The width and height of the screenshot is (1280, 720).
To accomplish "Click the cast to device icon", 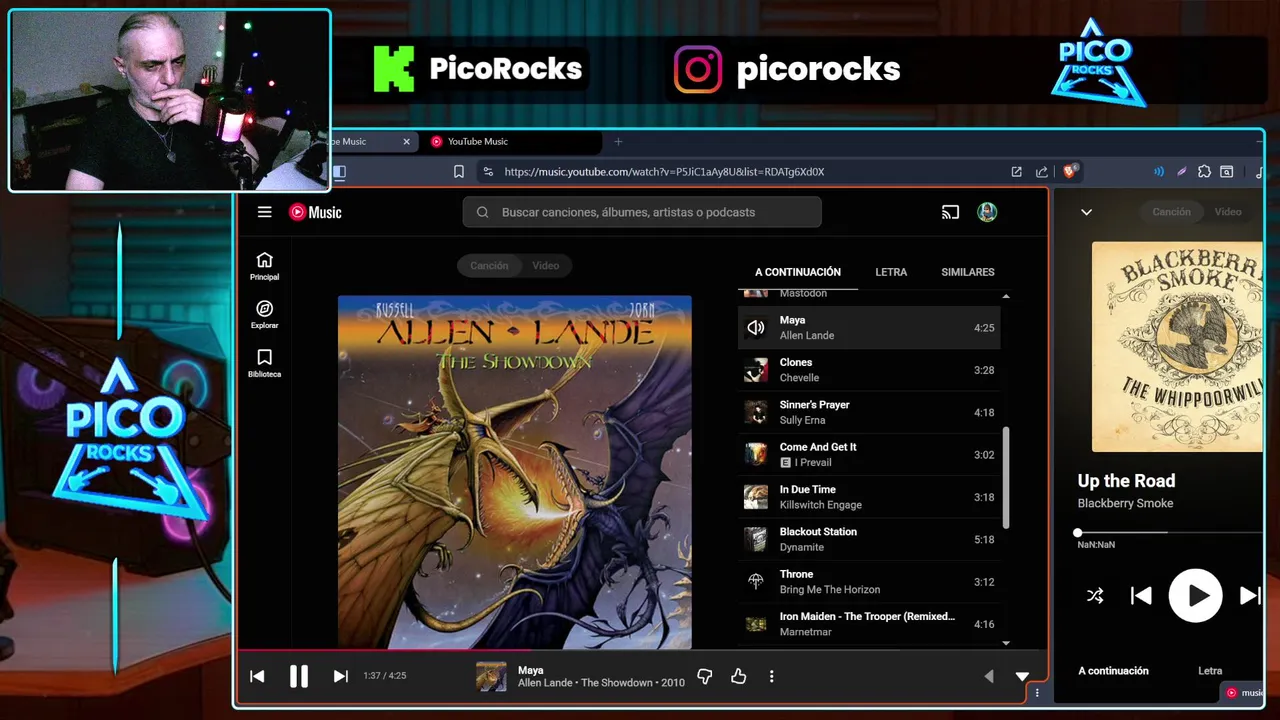I will coord(950,212).
